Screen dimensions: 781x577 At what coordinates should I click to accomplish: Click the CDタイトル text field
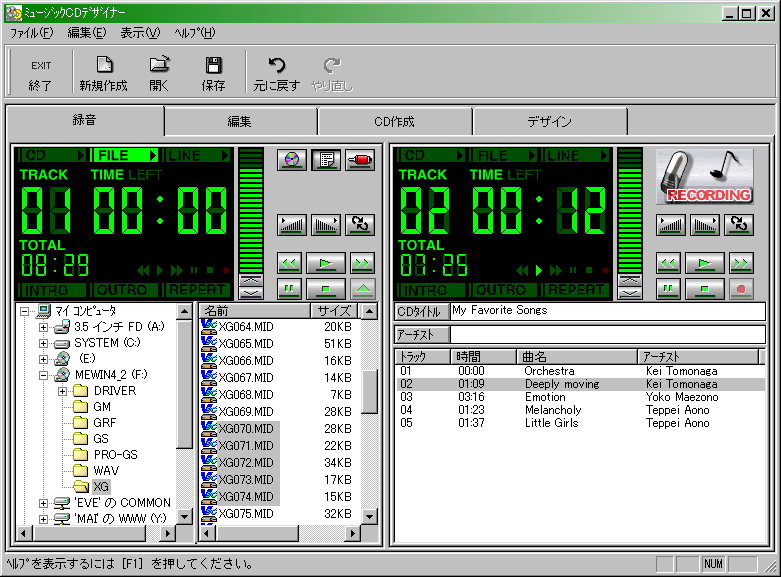(607, 311)
